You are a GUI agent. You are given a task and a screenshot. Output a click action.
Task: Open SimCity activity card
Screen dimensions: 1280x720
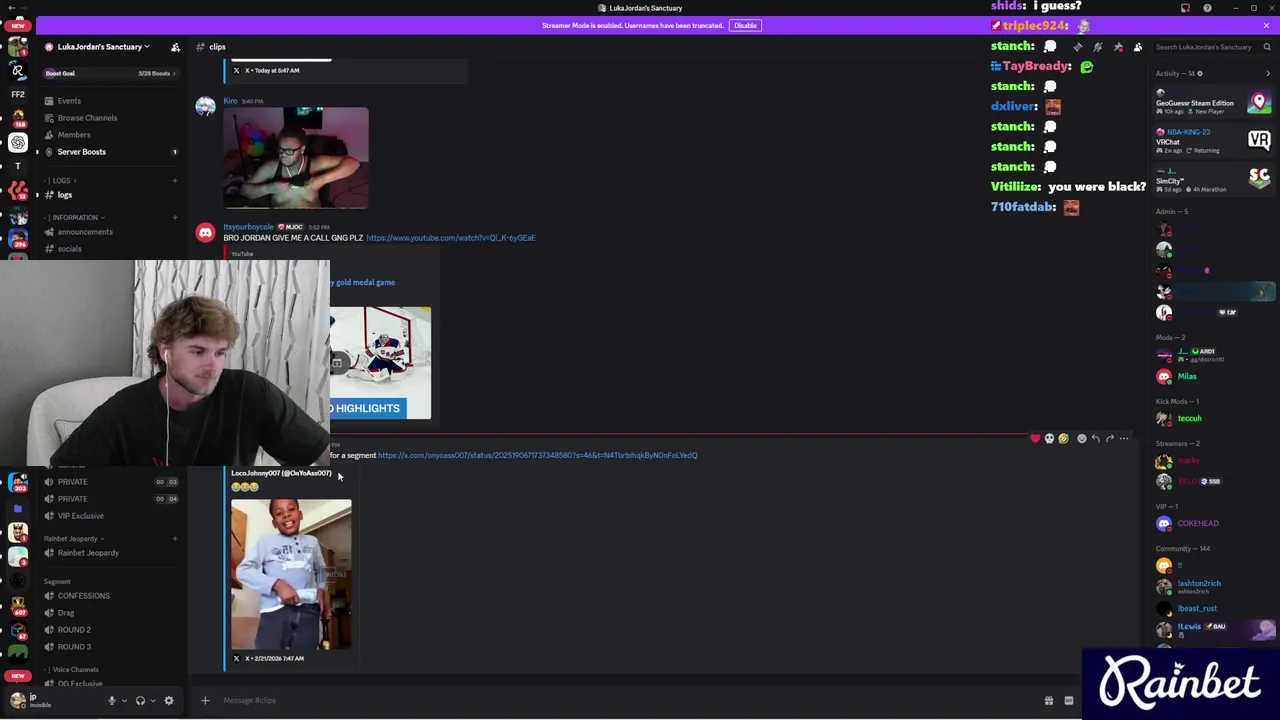(1213, 180)
